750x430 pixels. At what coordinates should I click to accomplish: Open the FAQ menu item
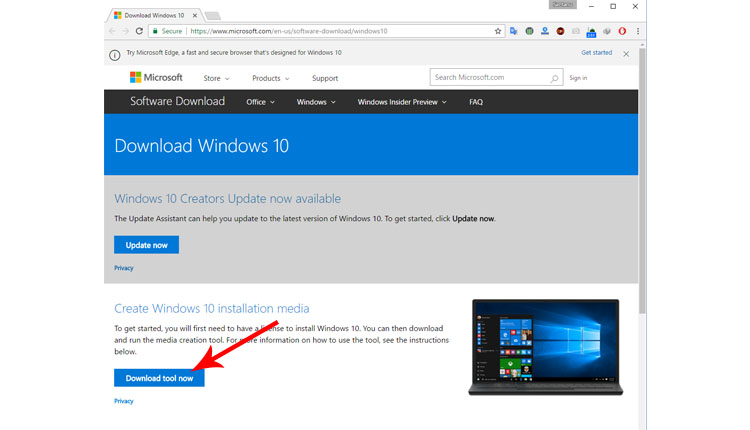click(475, 102)
